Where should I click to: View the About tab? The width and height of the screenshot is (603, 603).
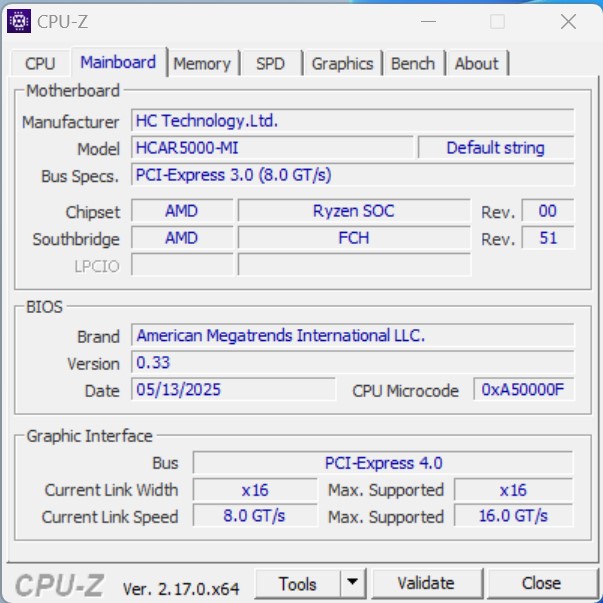[476, 63]
